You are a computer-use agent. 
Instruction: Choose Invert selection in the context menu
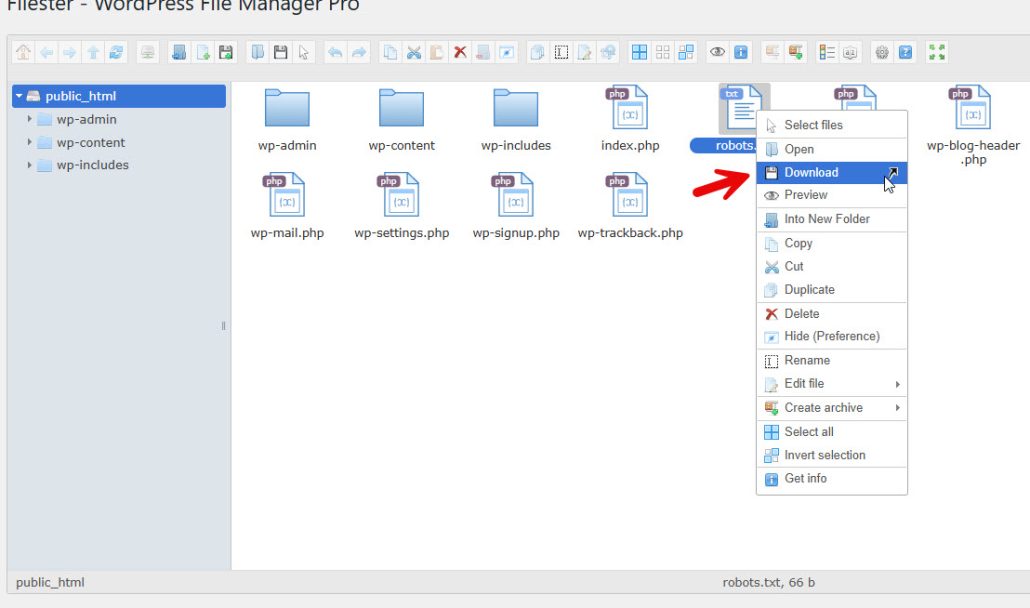[832, 455]
